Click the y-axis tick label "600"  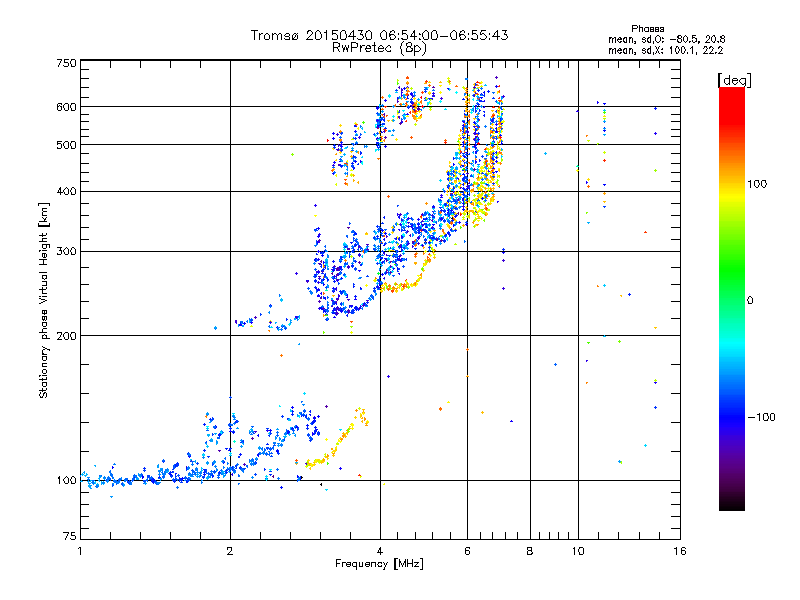66,107
